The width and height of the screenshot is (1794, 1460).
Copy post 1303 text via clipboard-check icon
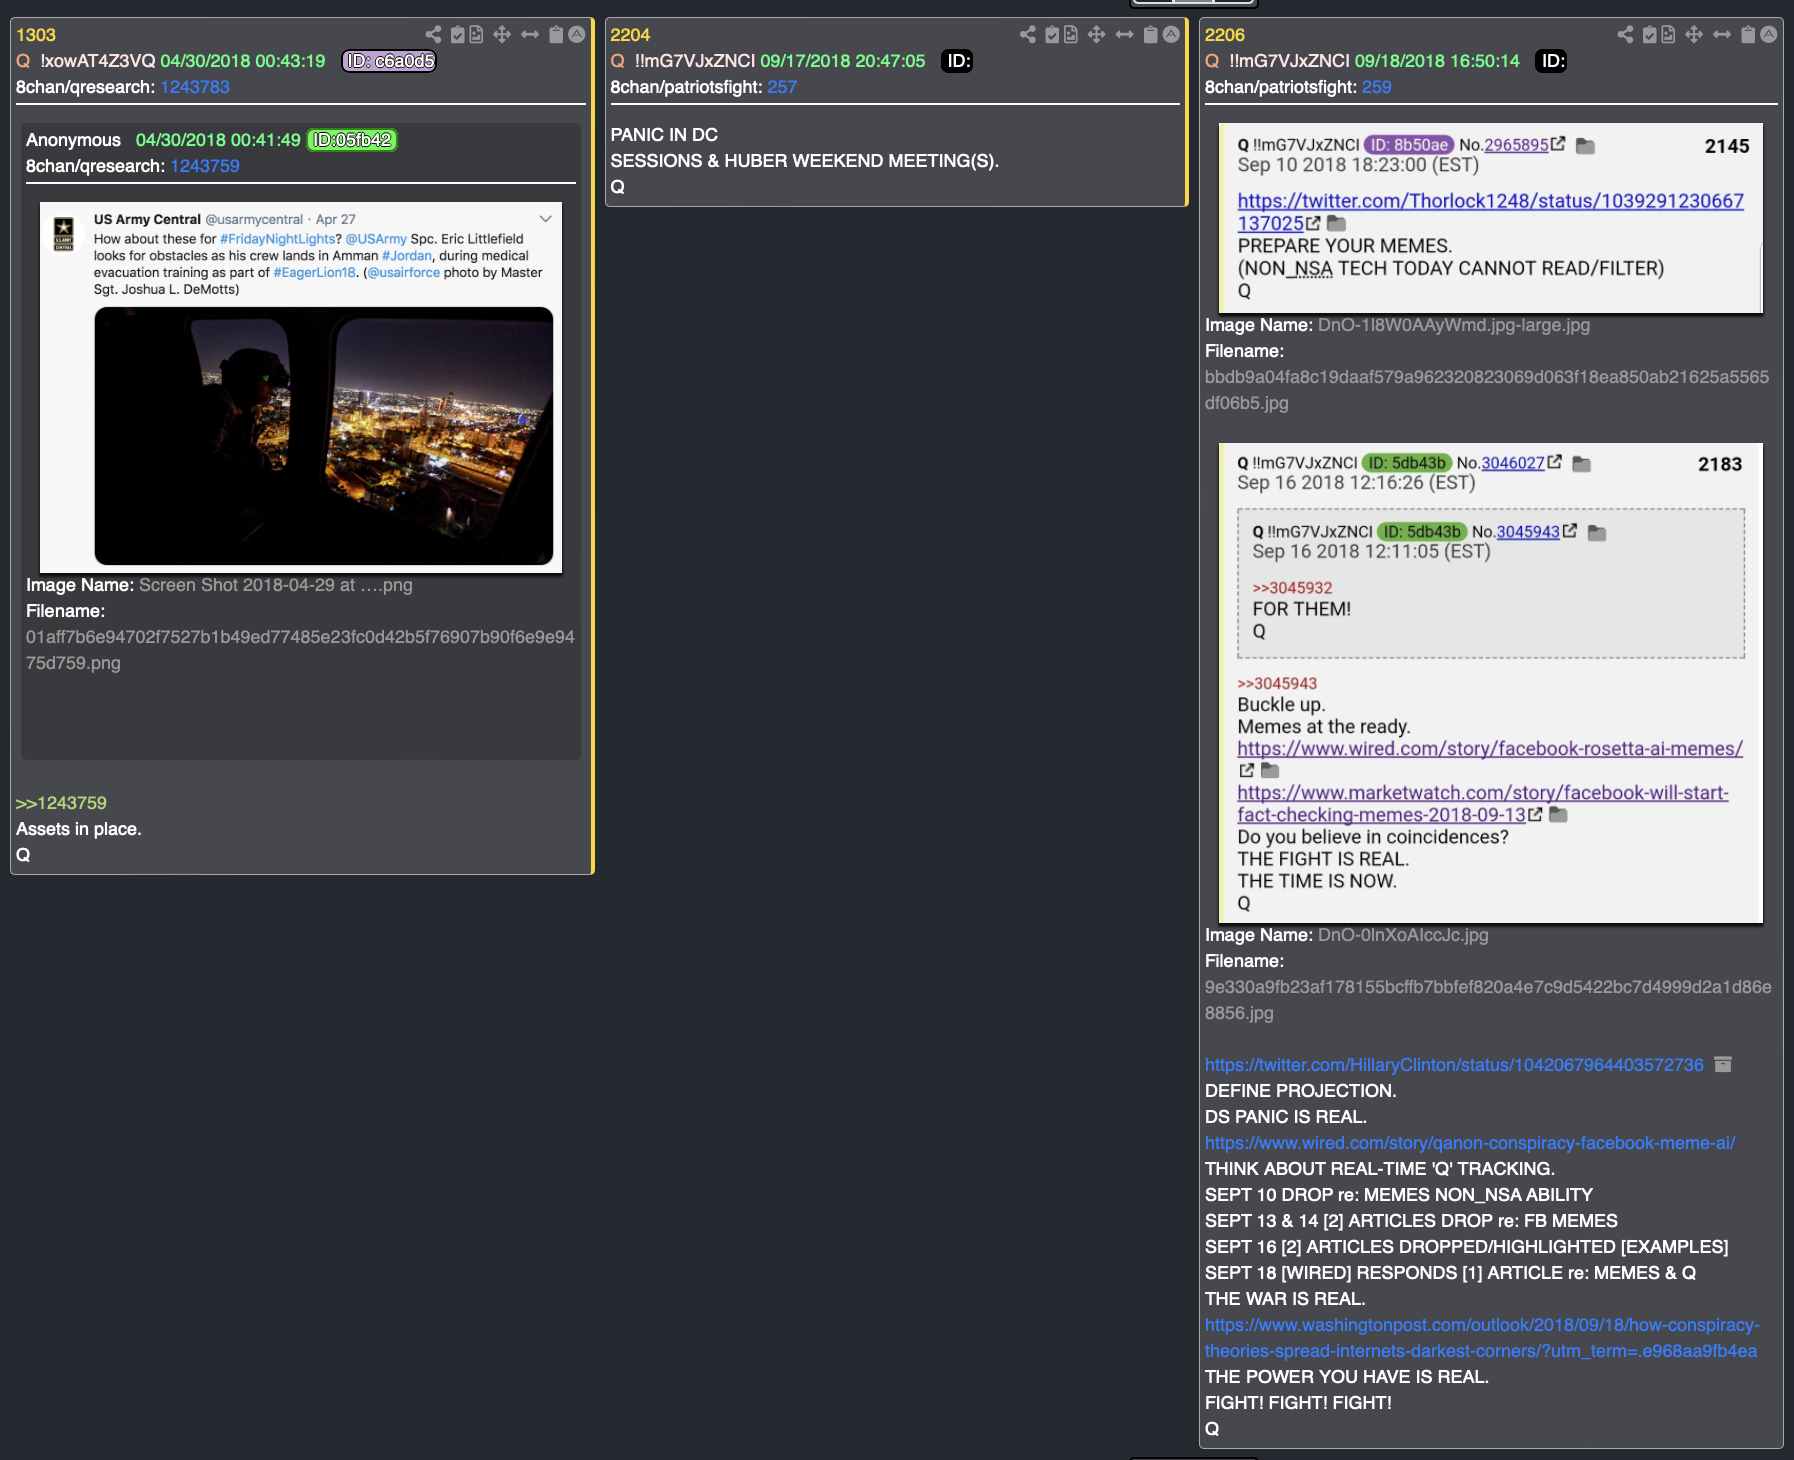tap(458, 35)
